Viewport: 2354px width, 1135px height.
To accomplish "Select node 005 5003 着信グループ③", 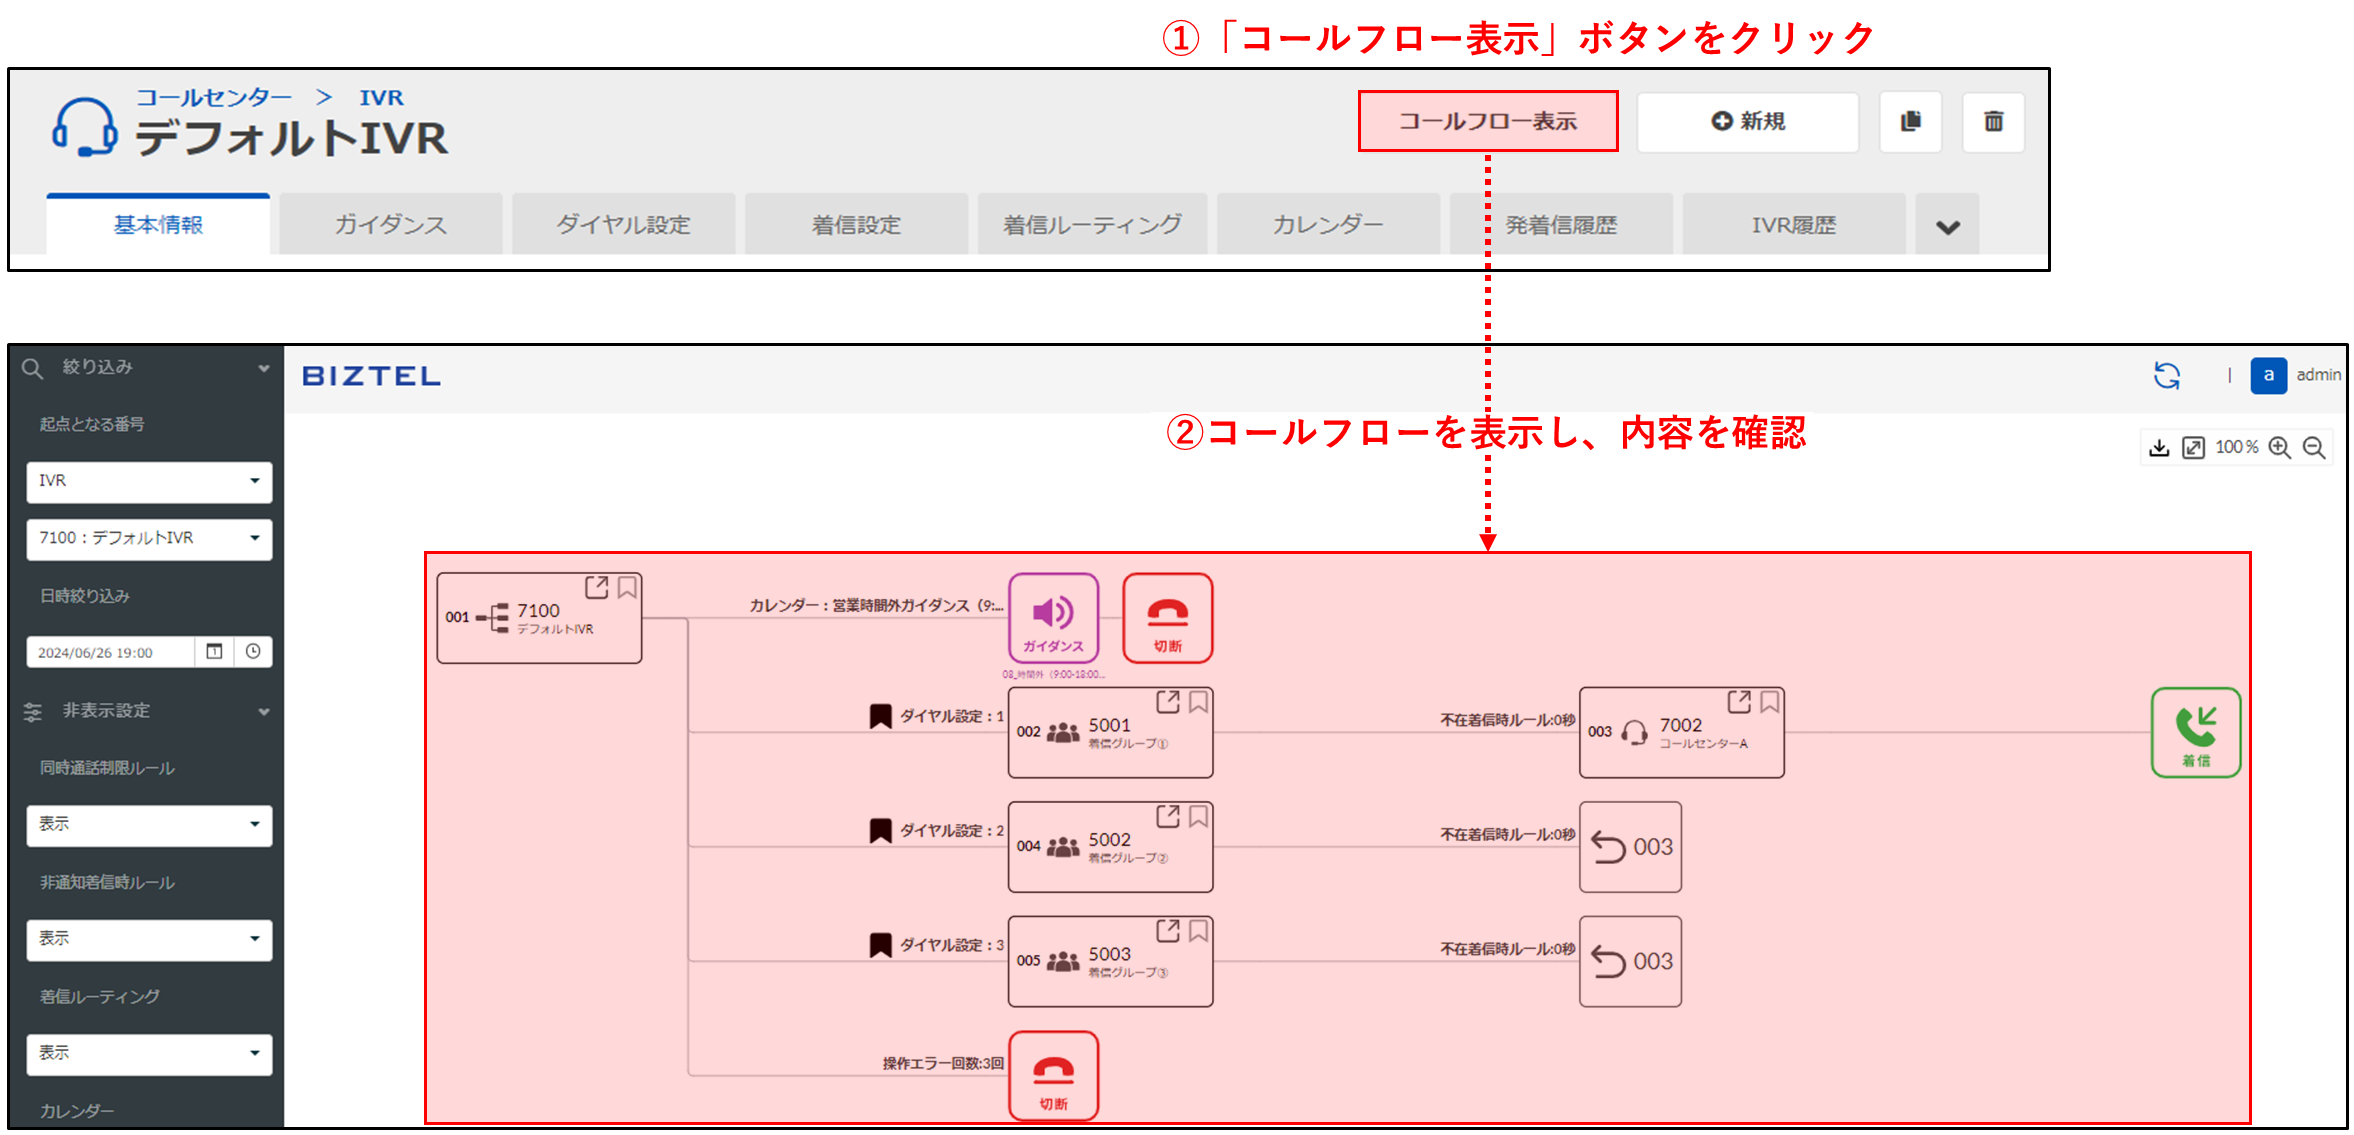I will [x=1110, y=962].
